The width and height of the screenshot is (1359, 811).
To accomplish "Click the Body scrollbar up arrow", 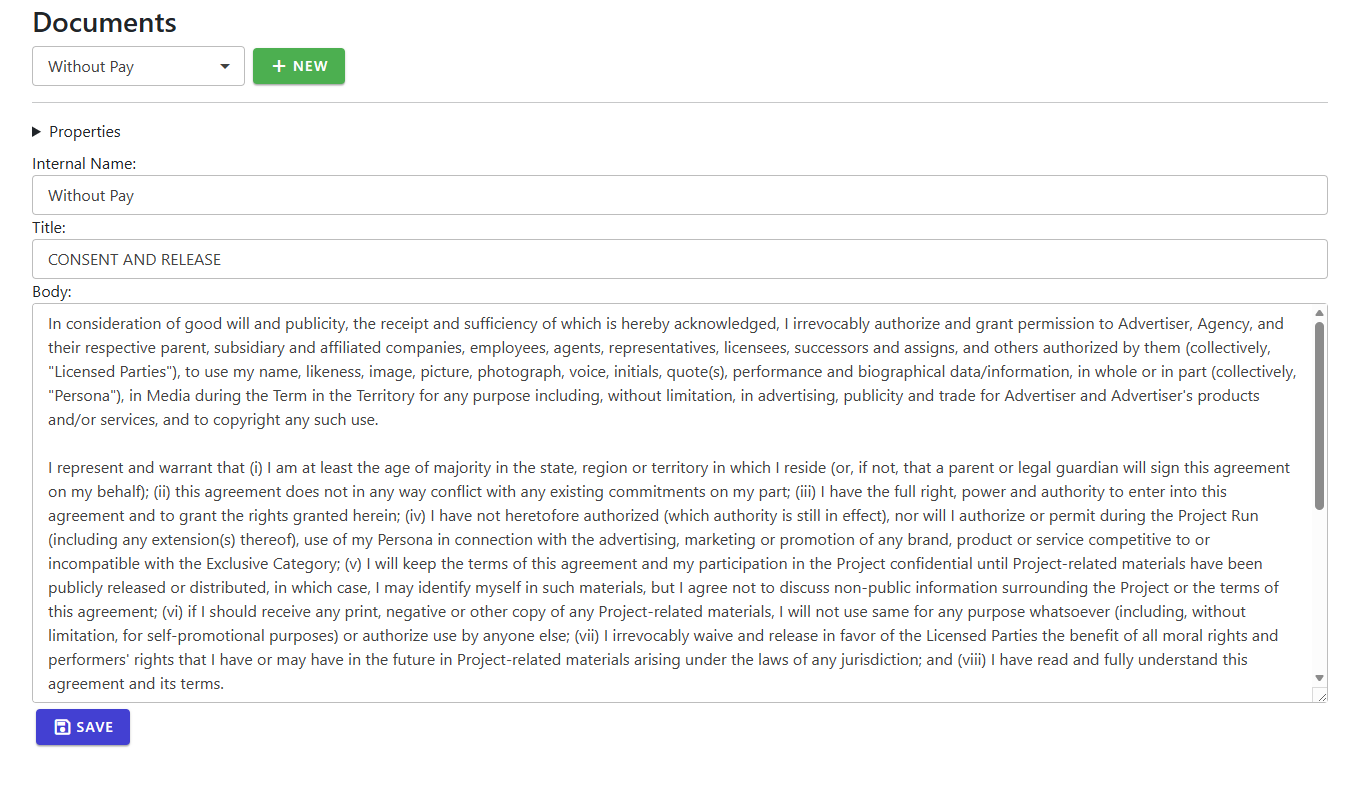I will [1319, 312].
